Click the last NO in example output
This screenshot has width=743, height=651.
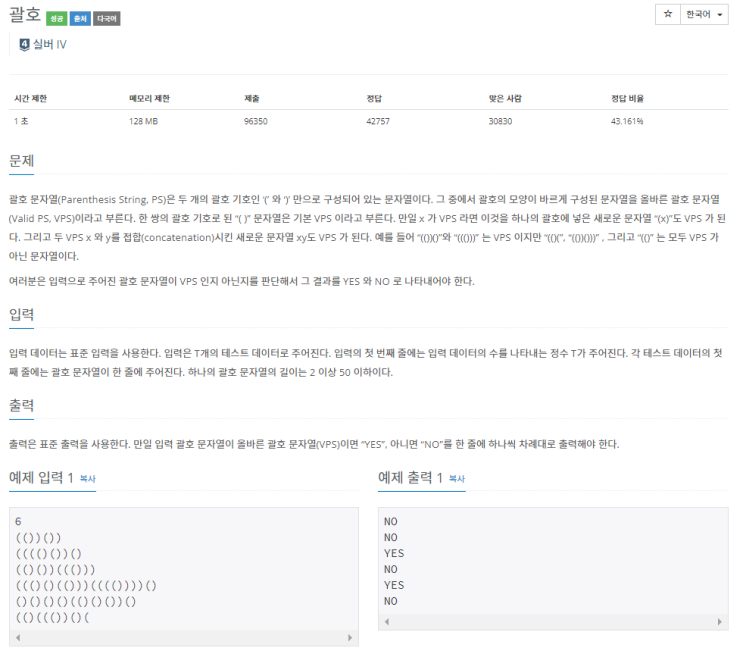tap(390, 601)
